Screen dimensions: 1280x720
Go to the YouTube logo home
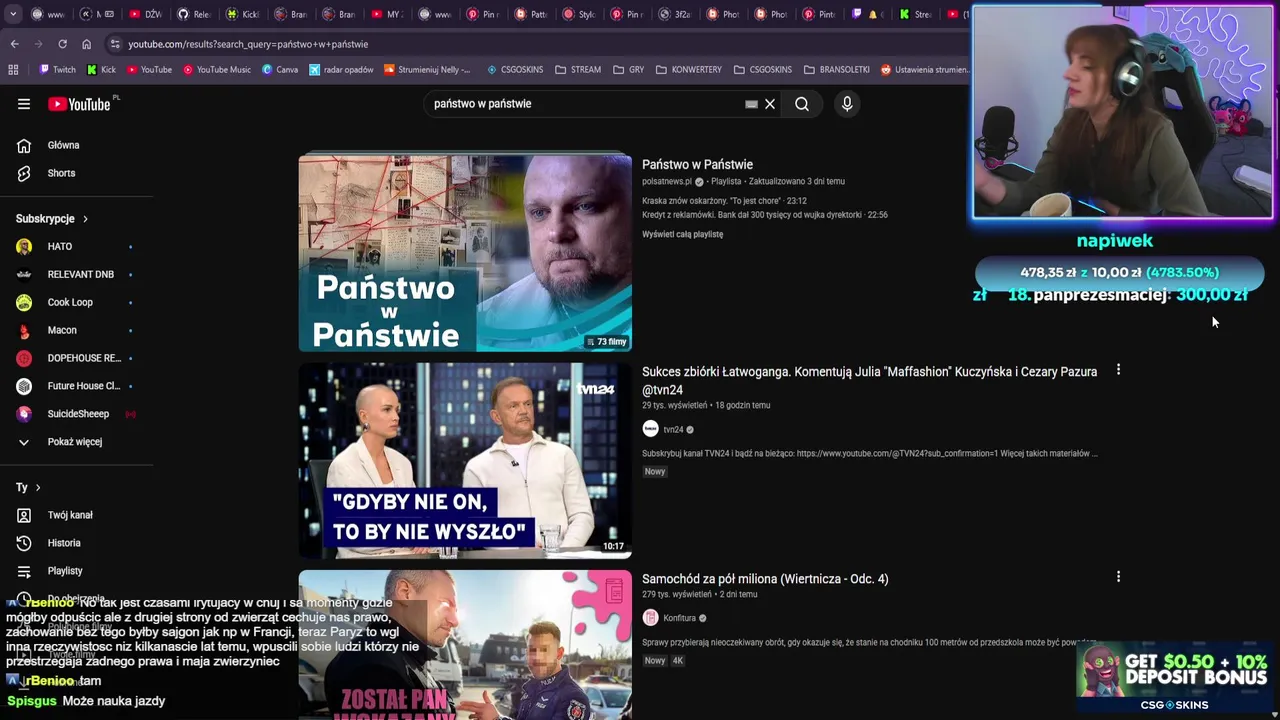pos(79,104)
